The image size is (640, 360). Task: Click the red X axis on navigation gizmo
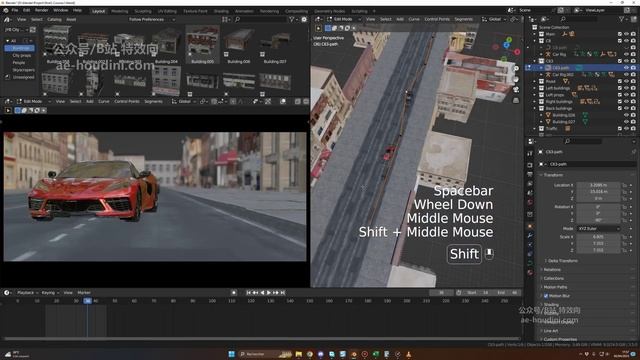(517, 52)
